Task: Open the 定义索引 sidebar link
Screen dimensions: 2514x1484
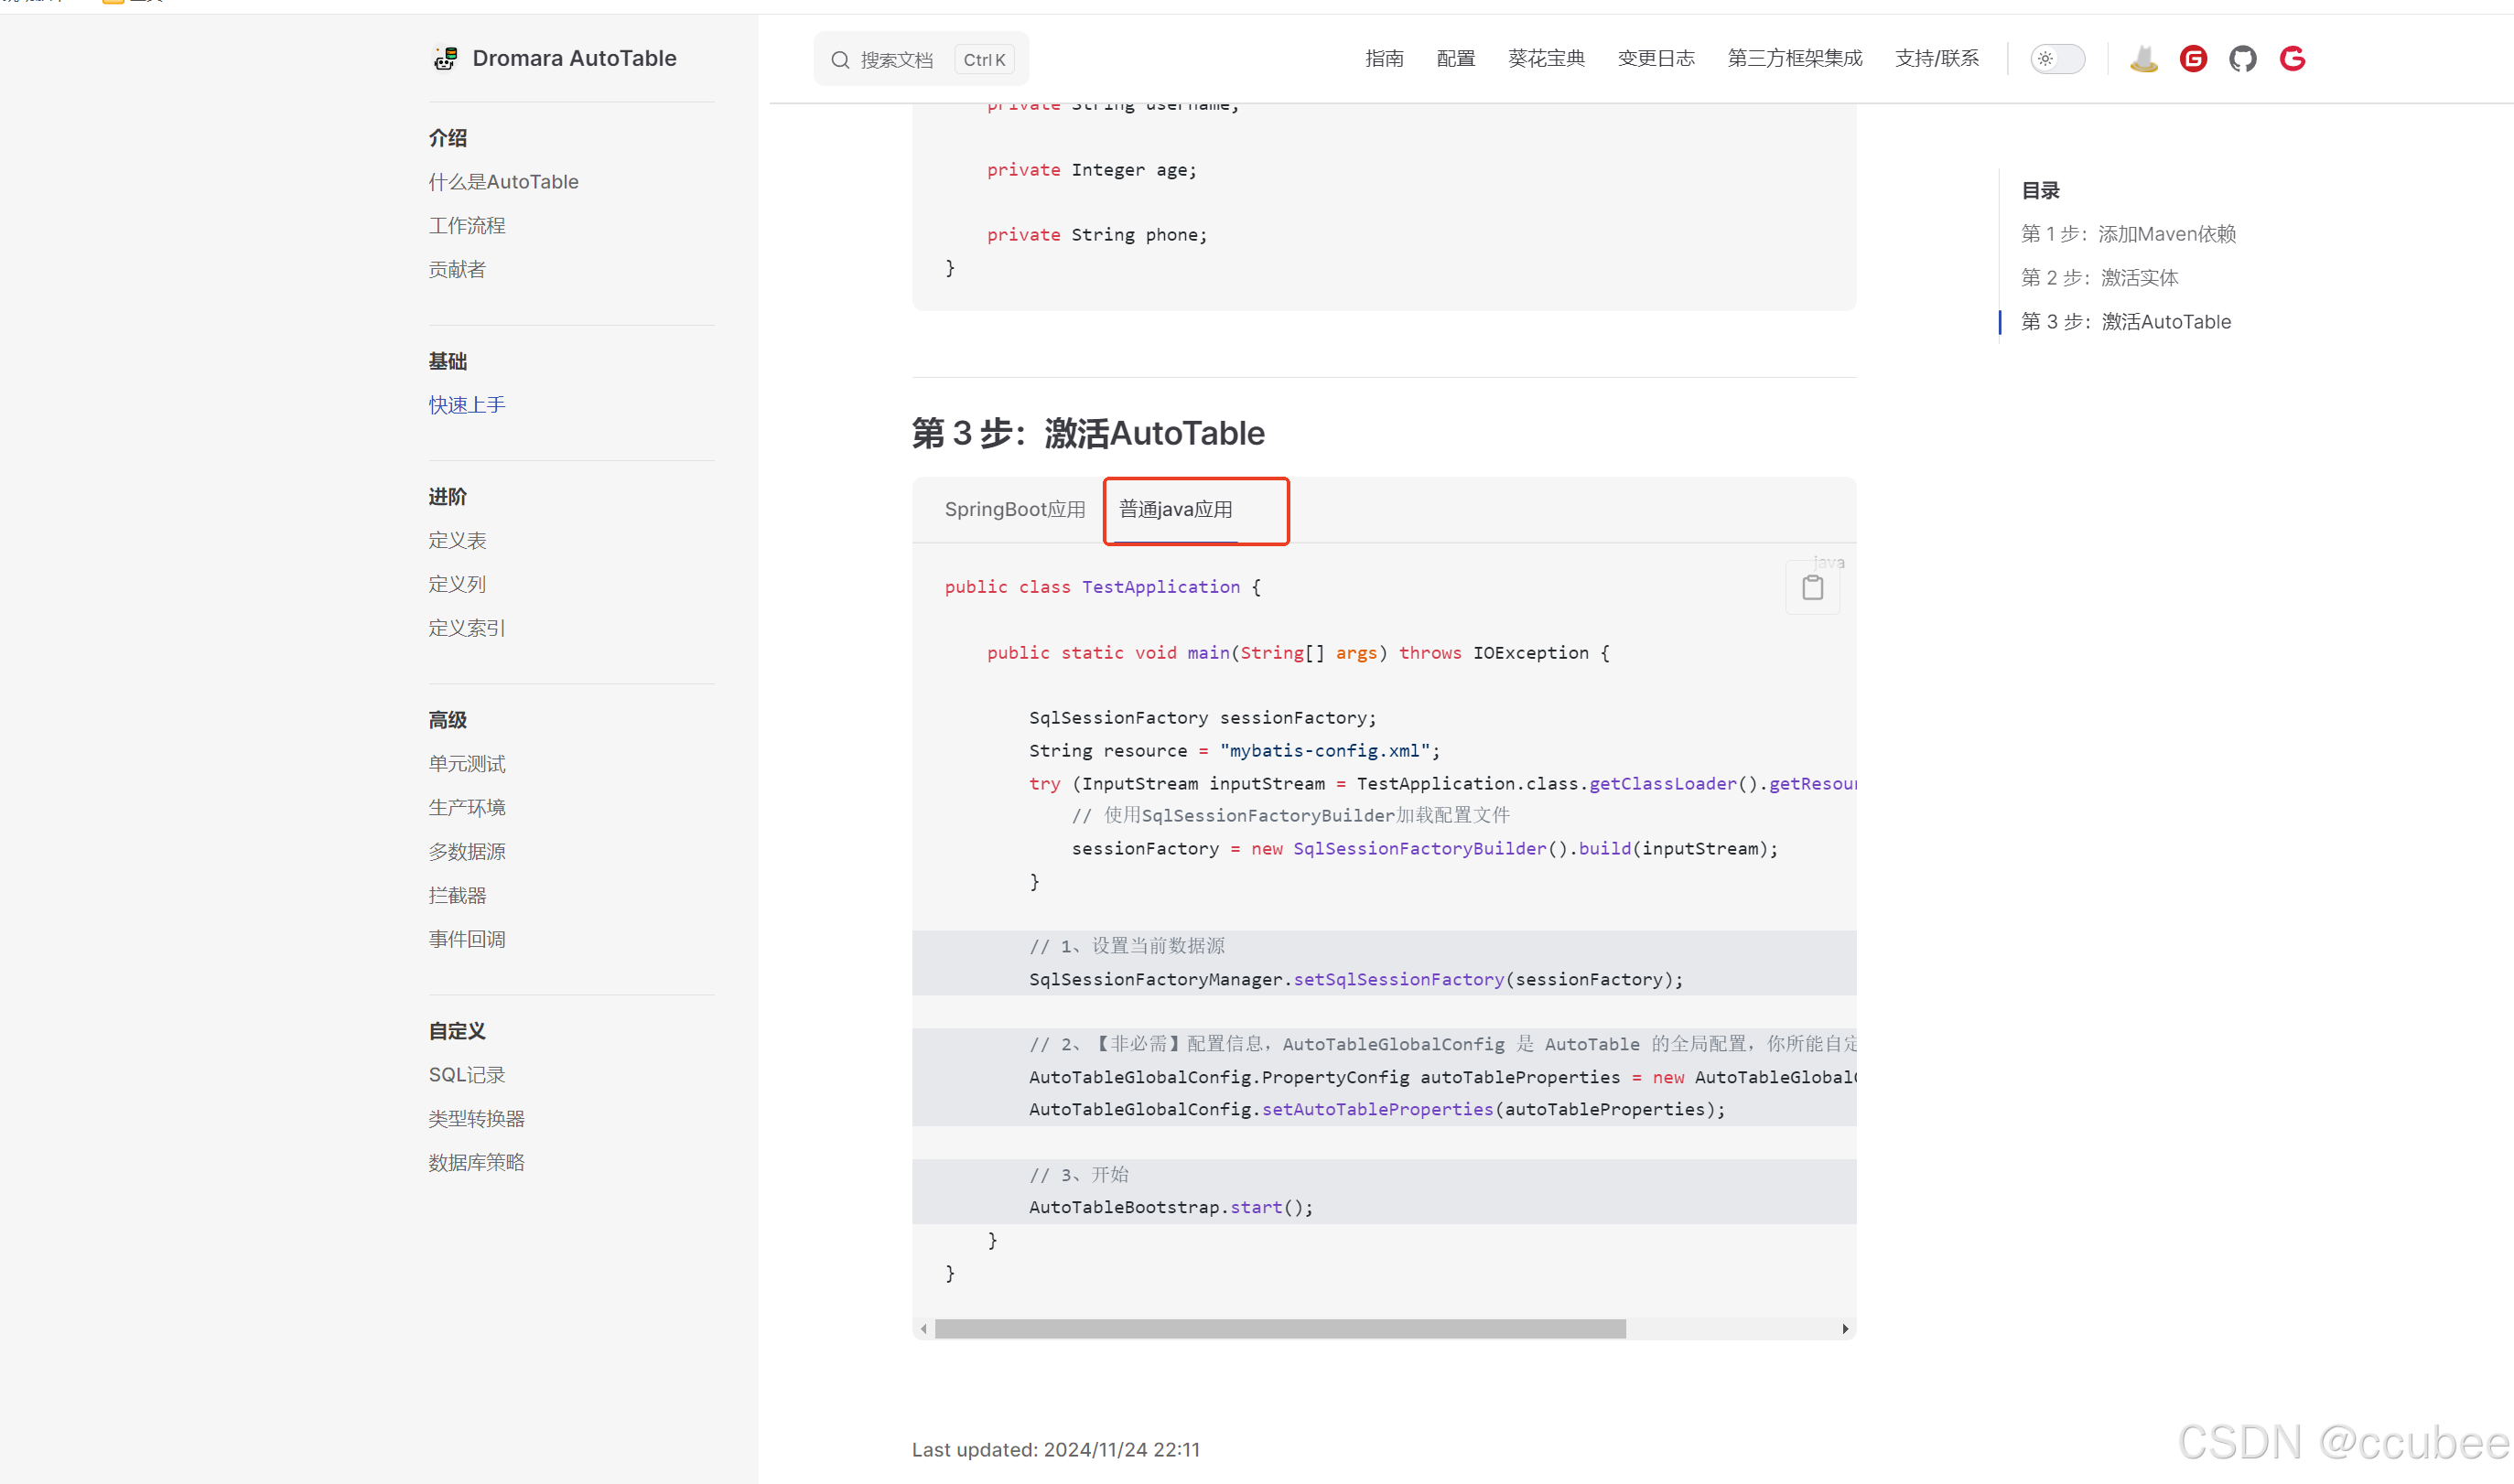Action: click(467, 628)
